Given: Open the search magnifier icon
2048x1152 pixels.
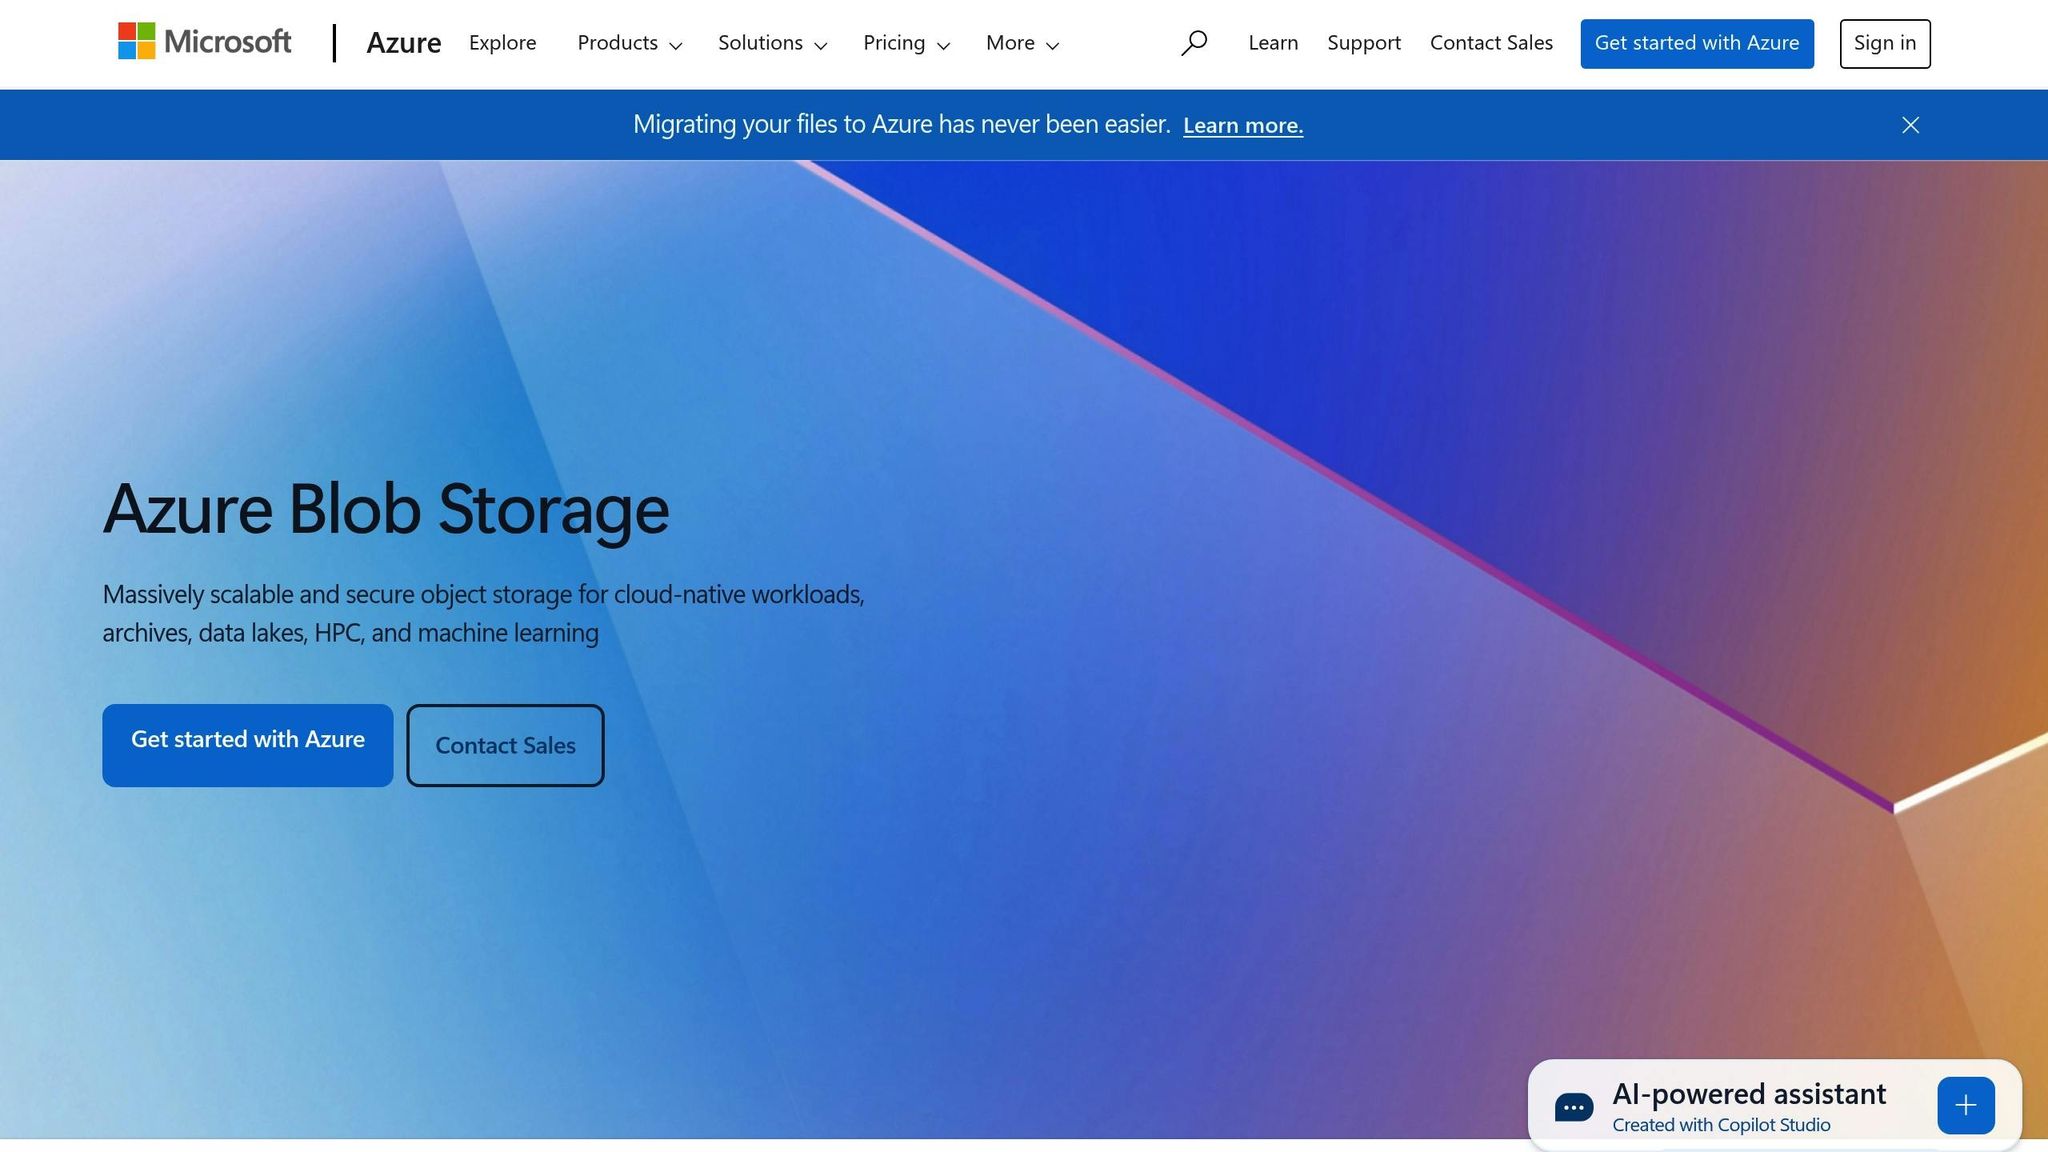Looking at the screenshot, I should pyautogui.click(x=1194, y=43).
